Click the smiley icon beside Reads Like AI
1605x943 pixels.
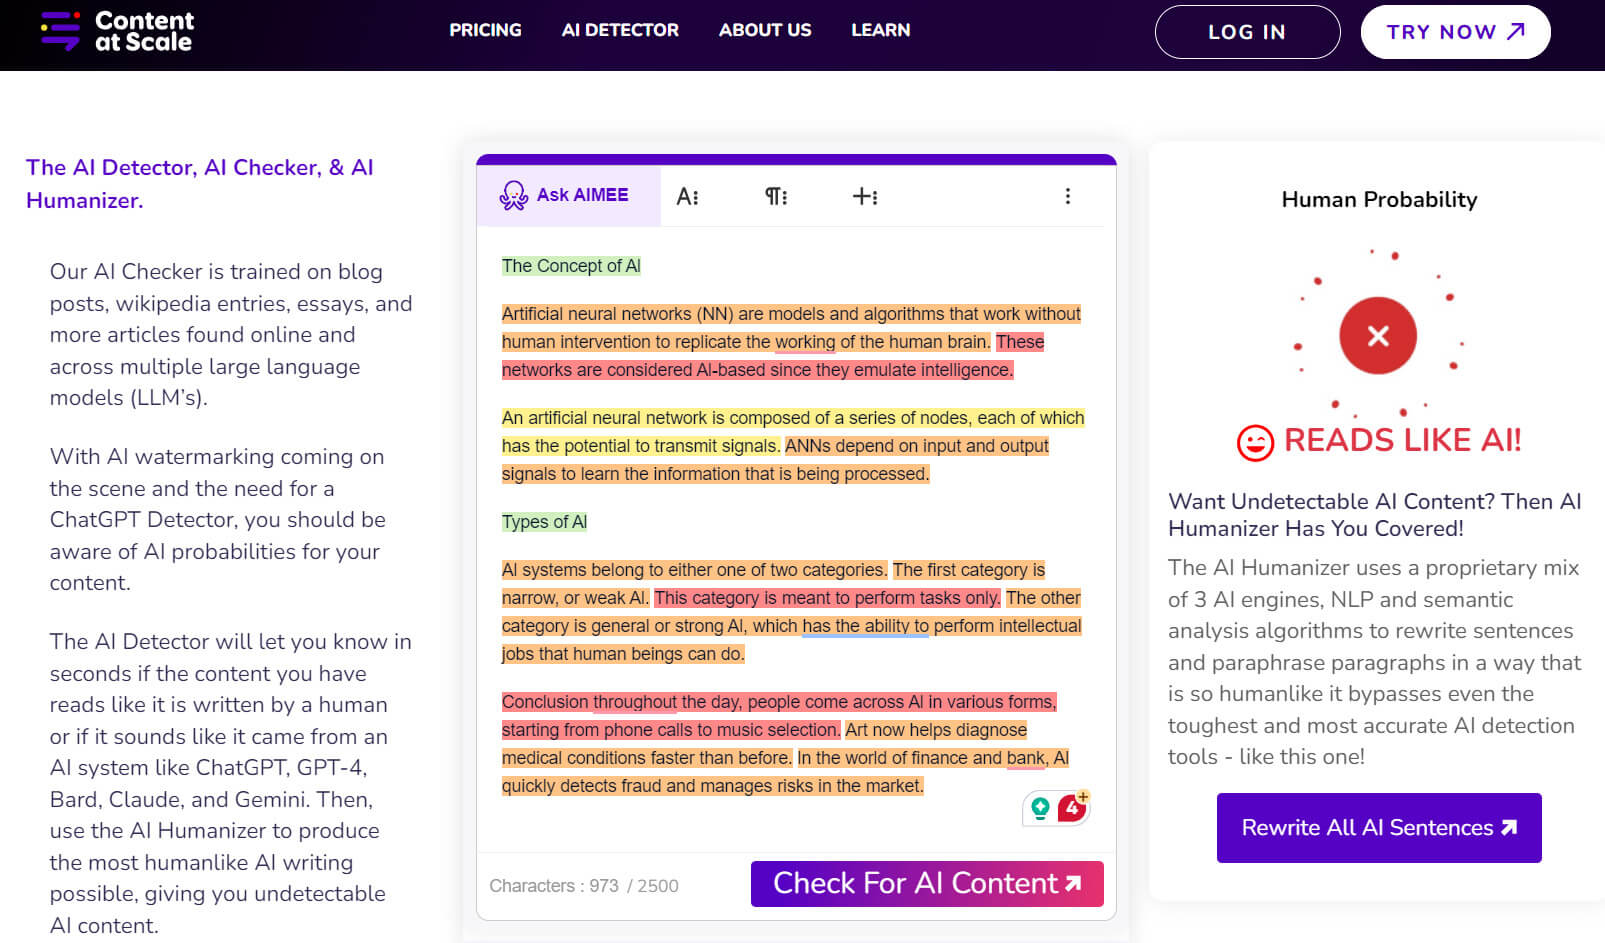click(1255, 442)
